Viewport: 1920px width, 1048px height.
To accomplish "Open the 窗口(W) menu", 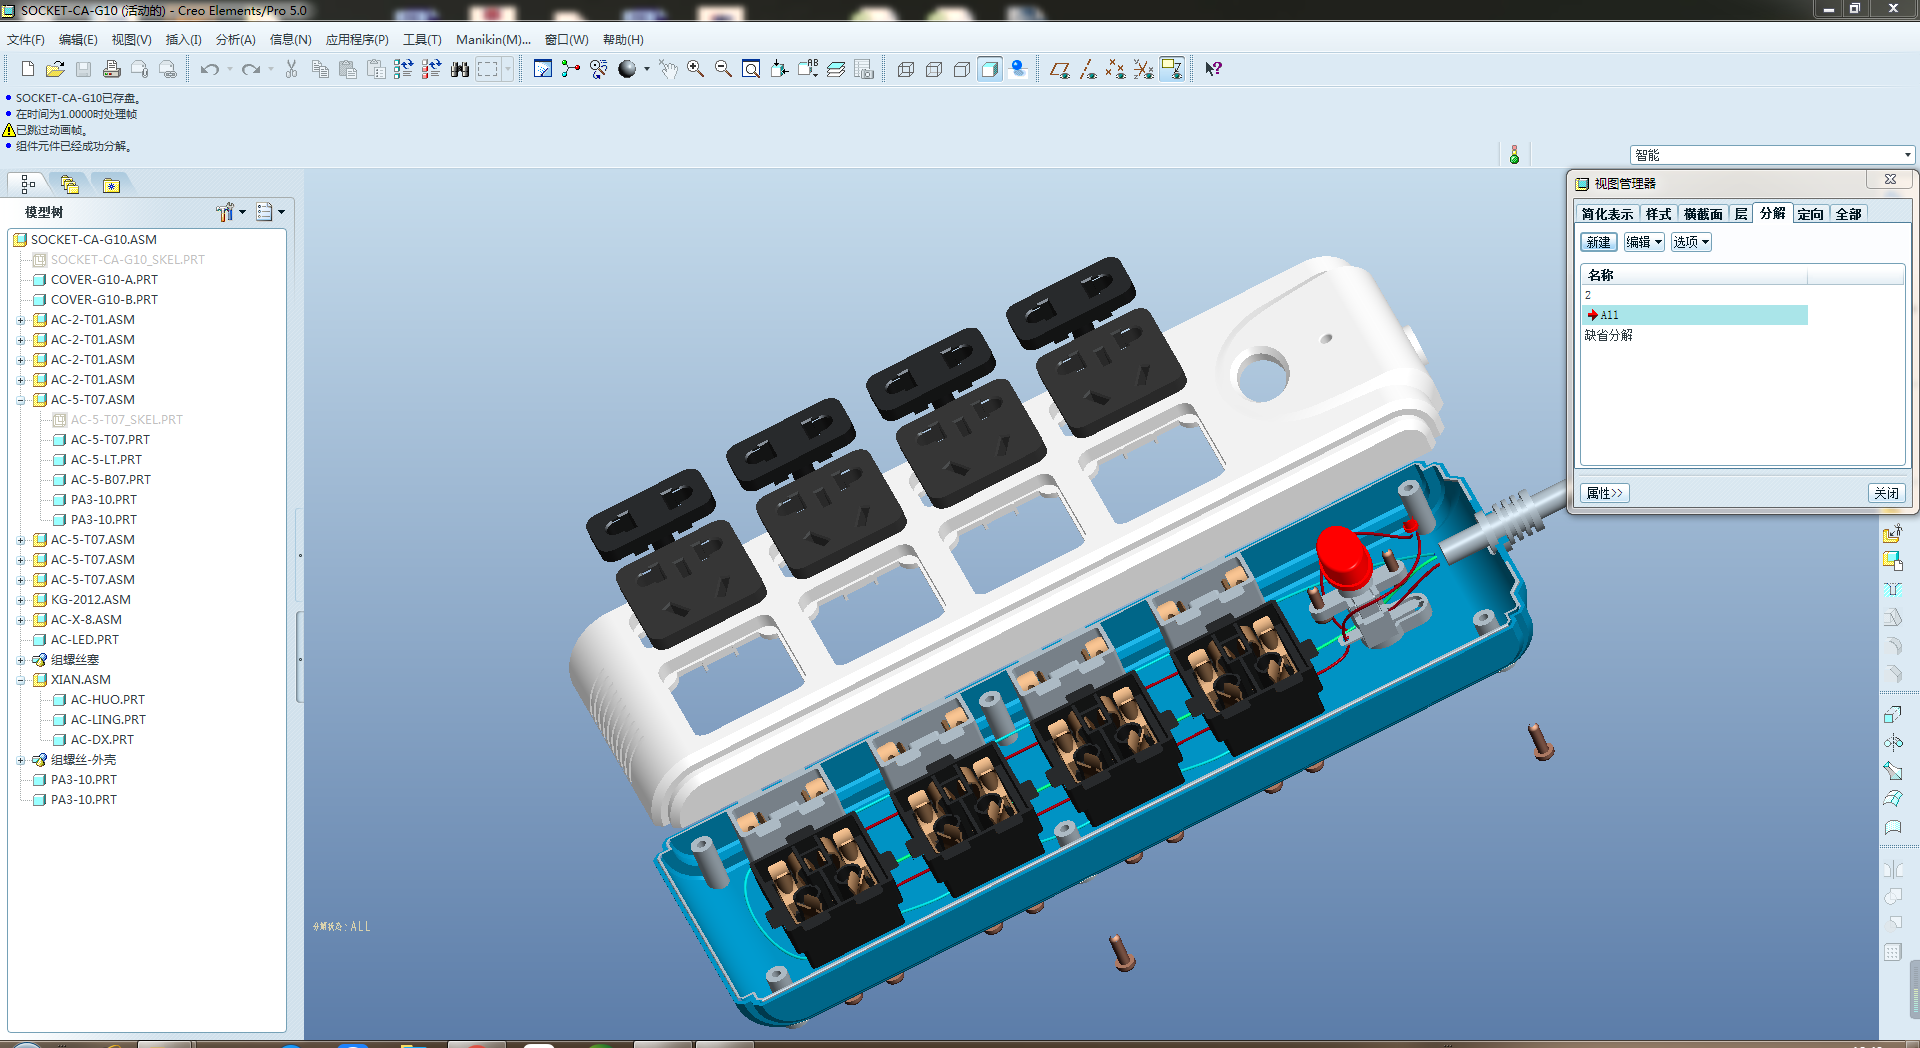I will (x=567, y=40).
